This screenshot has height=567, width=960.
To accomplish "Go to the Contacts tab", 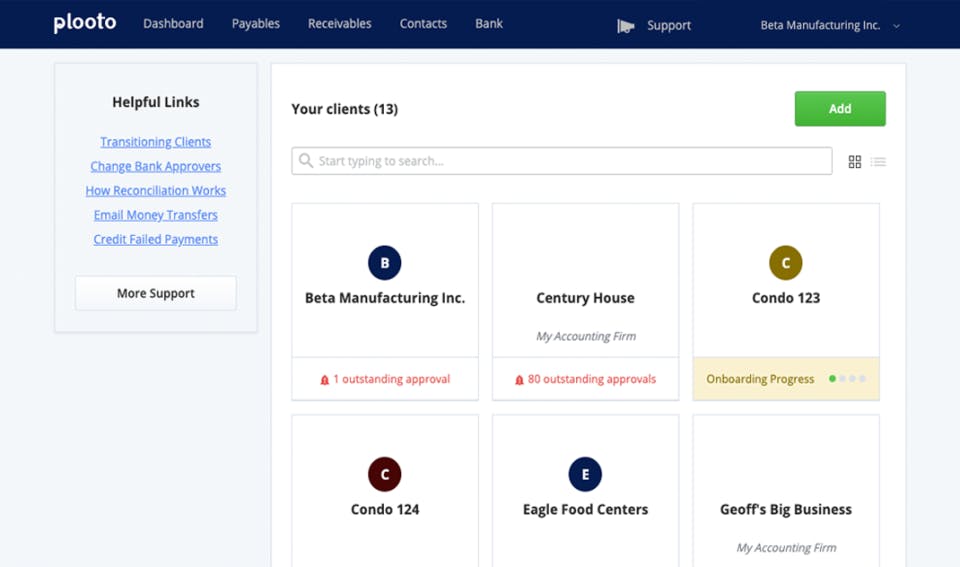I will click(x=423, y=23).
